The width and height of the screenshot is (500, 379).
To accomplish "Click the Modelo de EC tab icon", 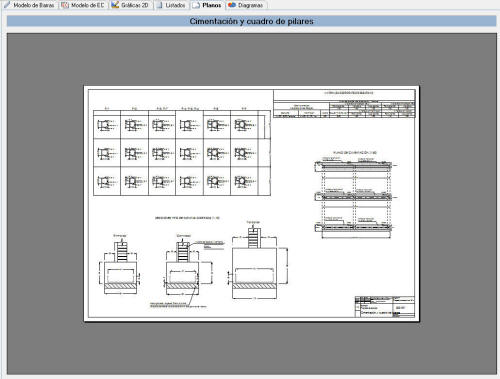I will point(65,5).
